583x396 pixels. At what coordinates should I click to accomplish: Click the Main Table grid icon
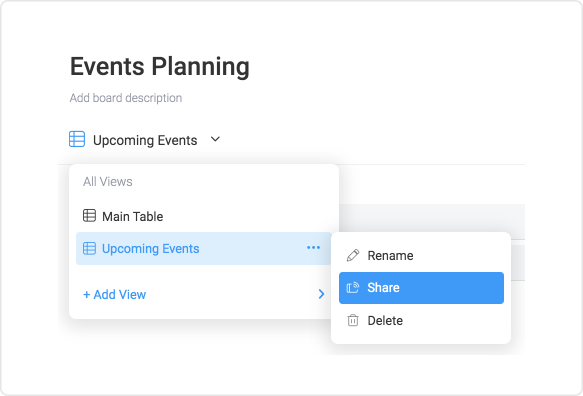[x=89, y=216]
